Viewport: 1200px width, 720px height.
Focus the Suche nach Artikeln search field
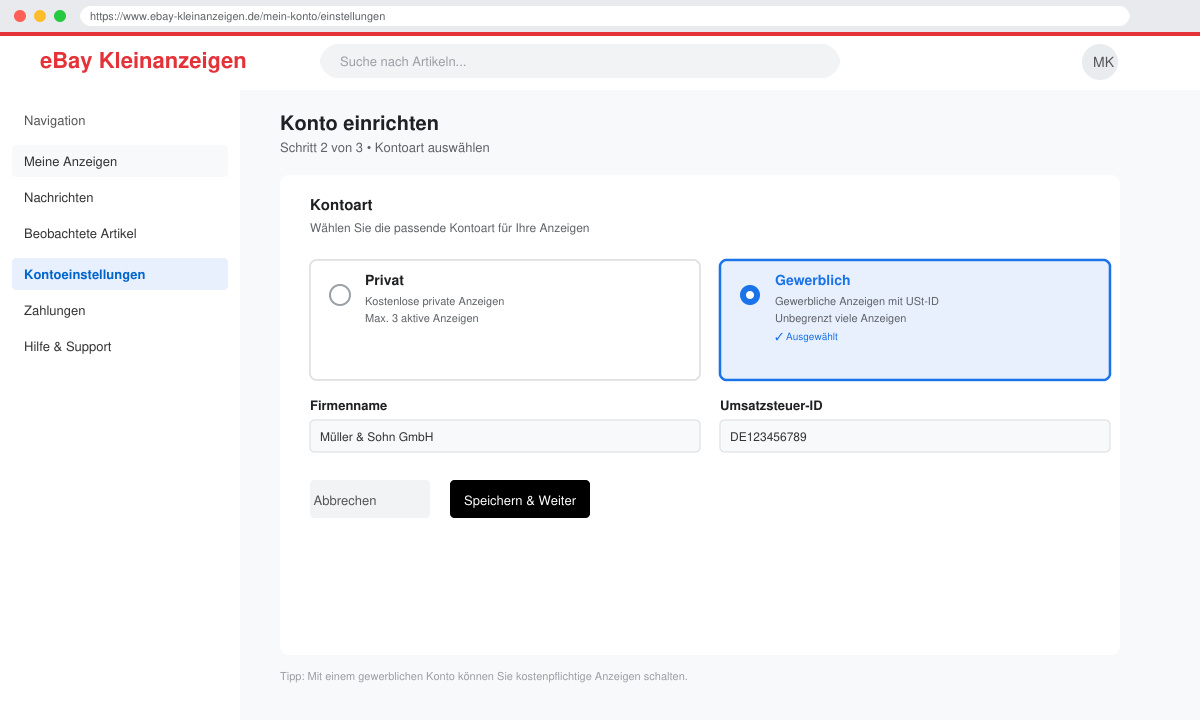tap(580, 61)
